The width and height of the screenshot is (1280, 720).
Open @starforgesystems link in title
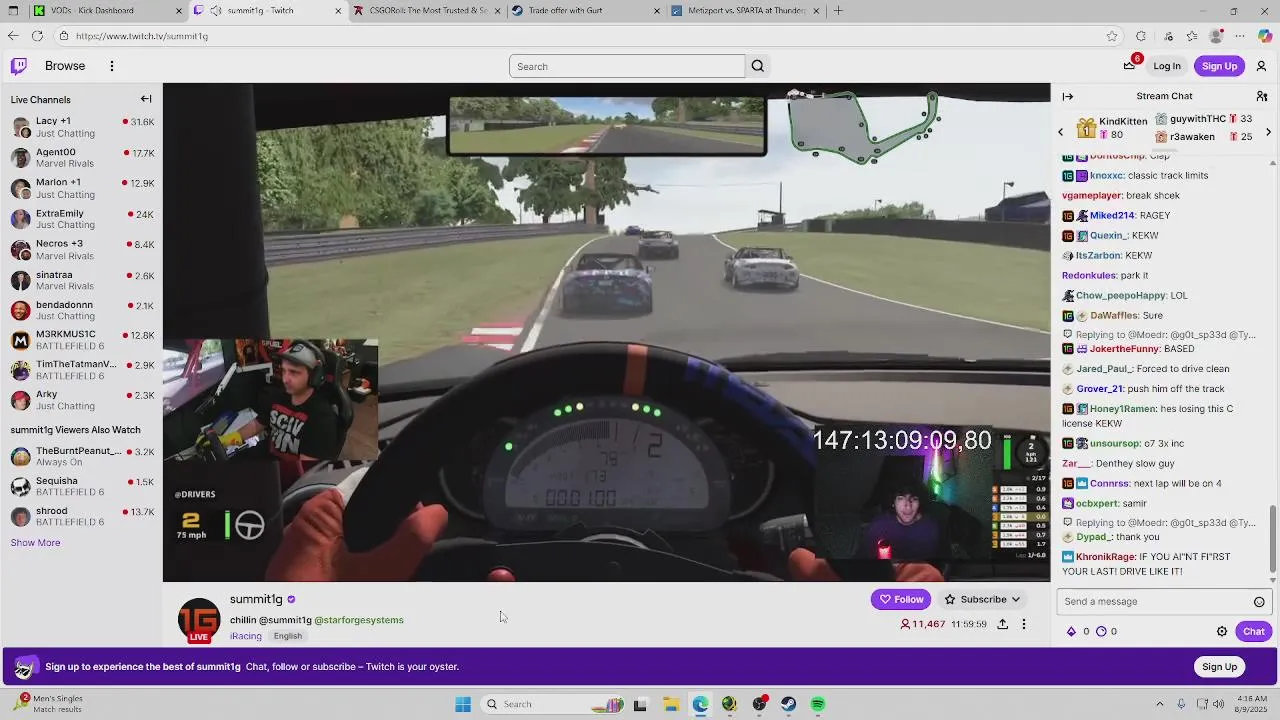[359, 620]
